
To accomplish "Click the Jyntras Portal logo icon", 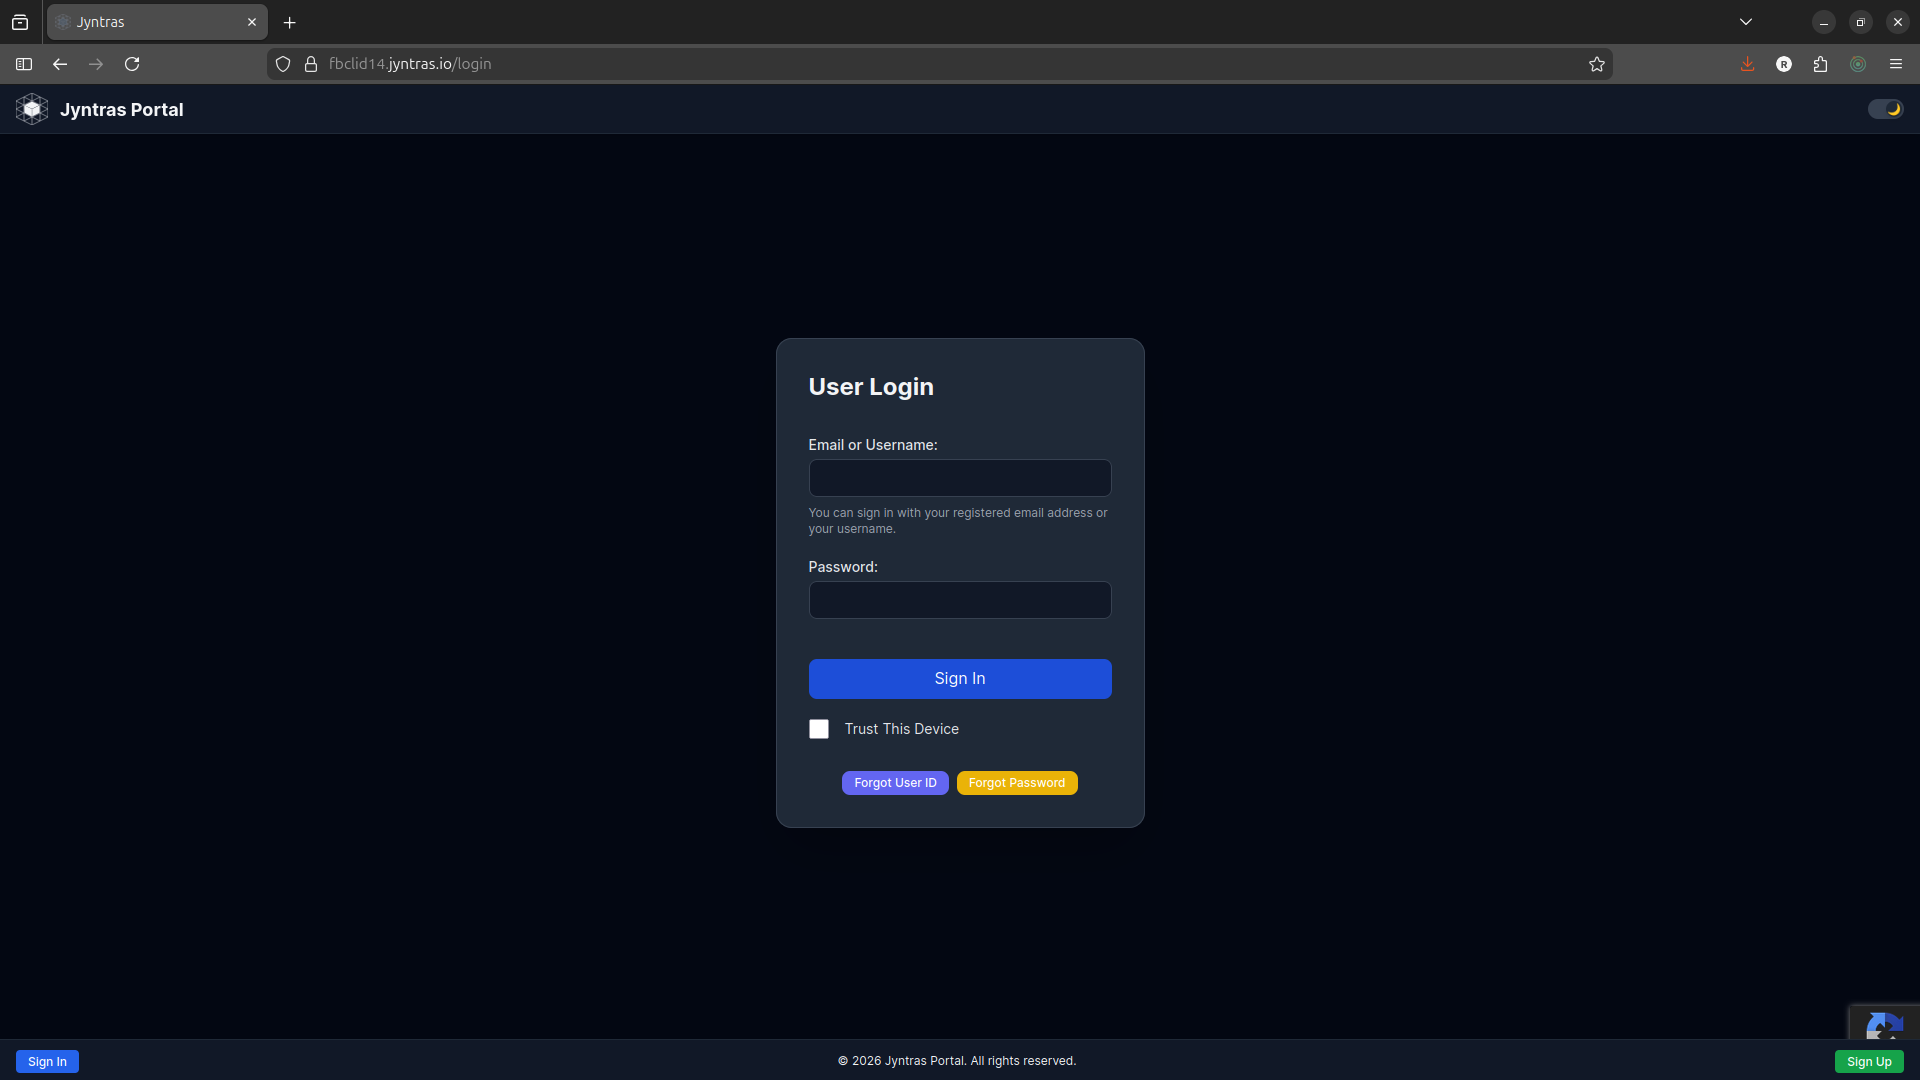I will click(x=32, y=109).
